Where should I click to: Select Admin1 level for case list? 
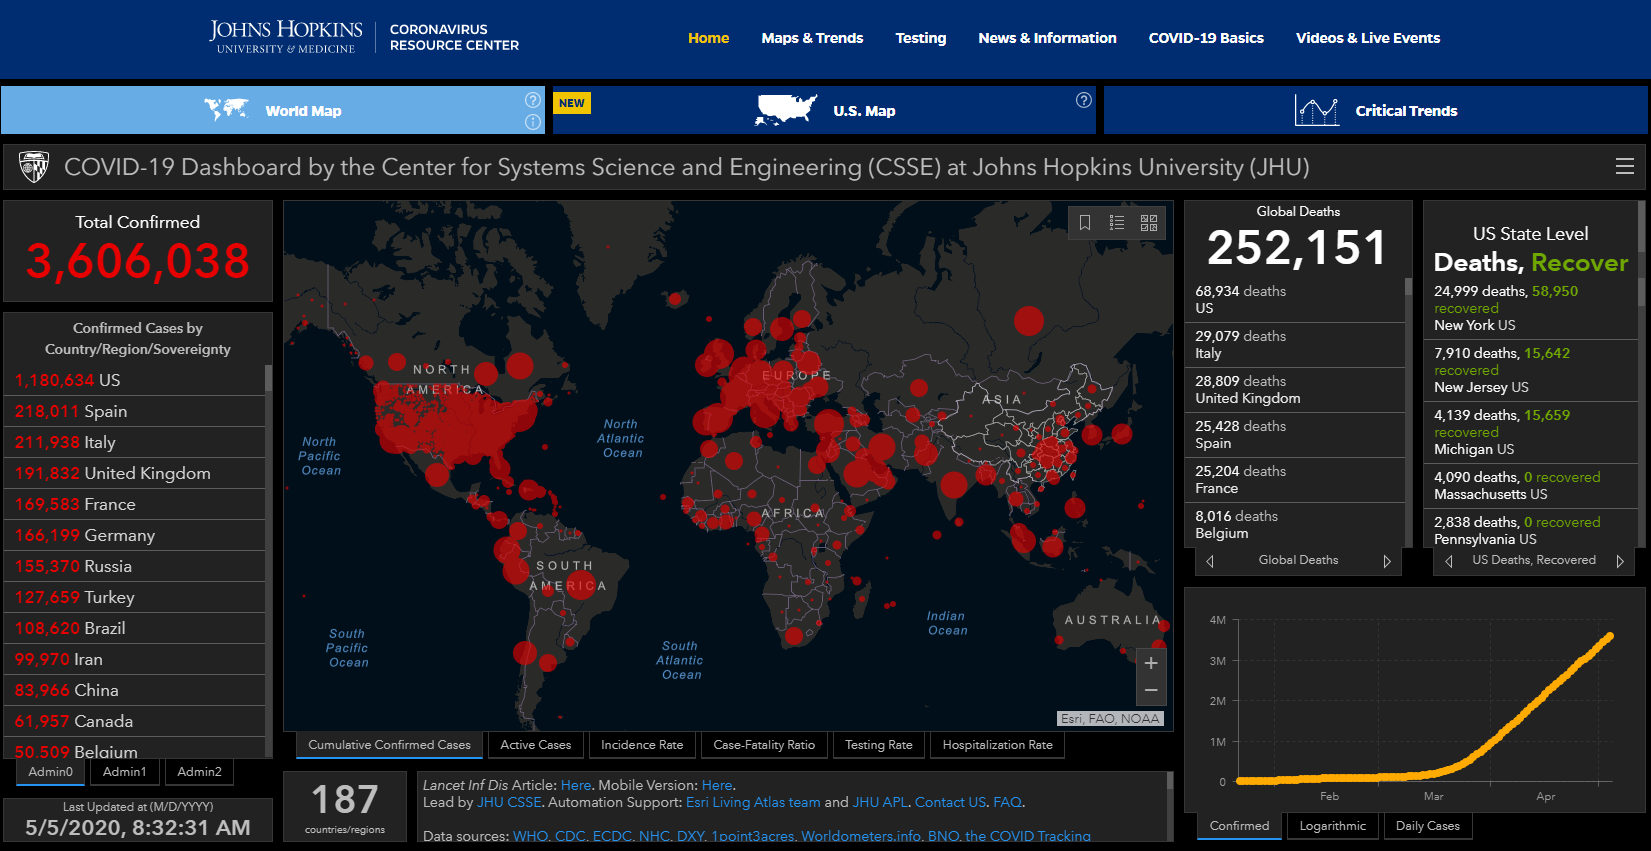125,772
